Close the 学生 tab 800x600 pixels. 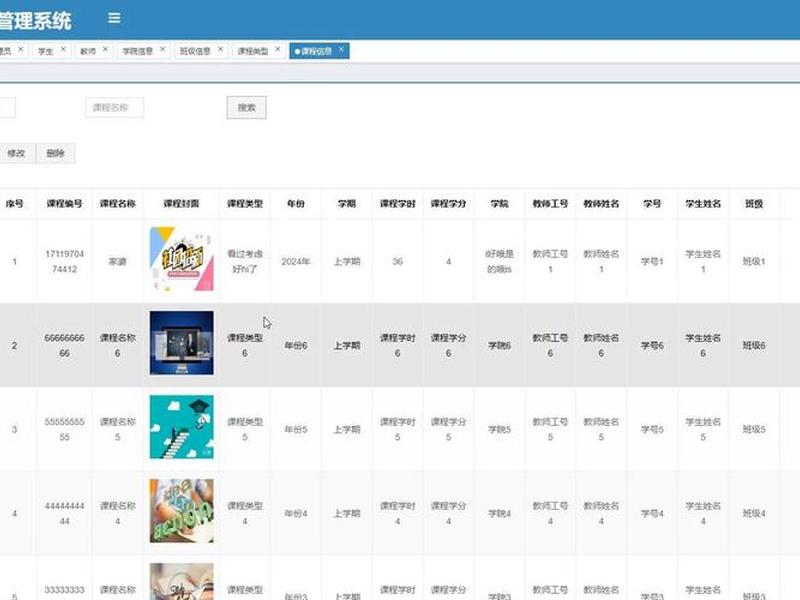[x=63, y=49]
